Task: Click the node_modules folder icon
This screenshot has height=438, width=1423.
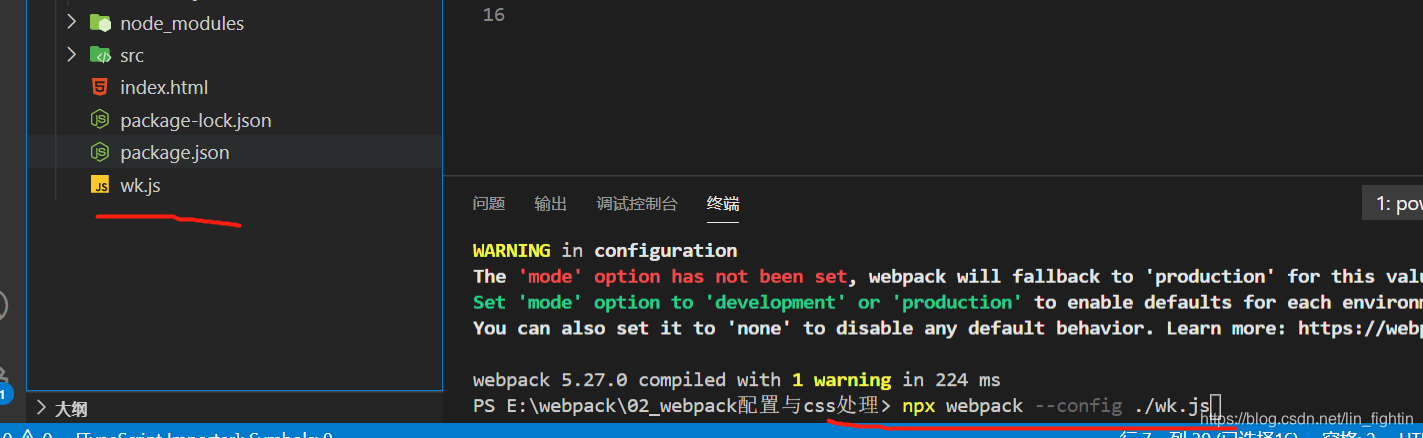Action: coord(100,22)
